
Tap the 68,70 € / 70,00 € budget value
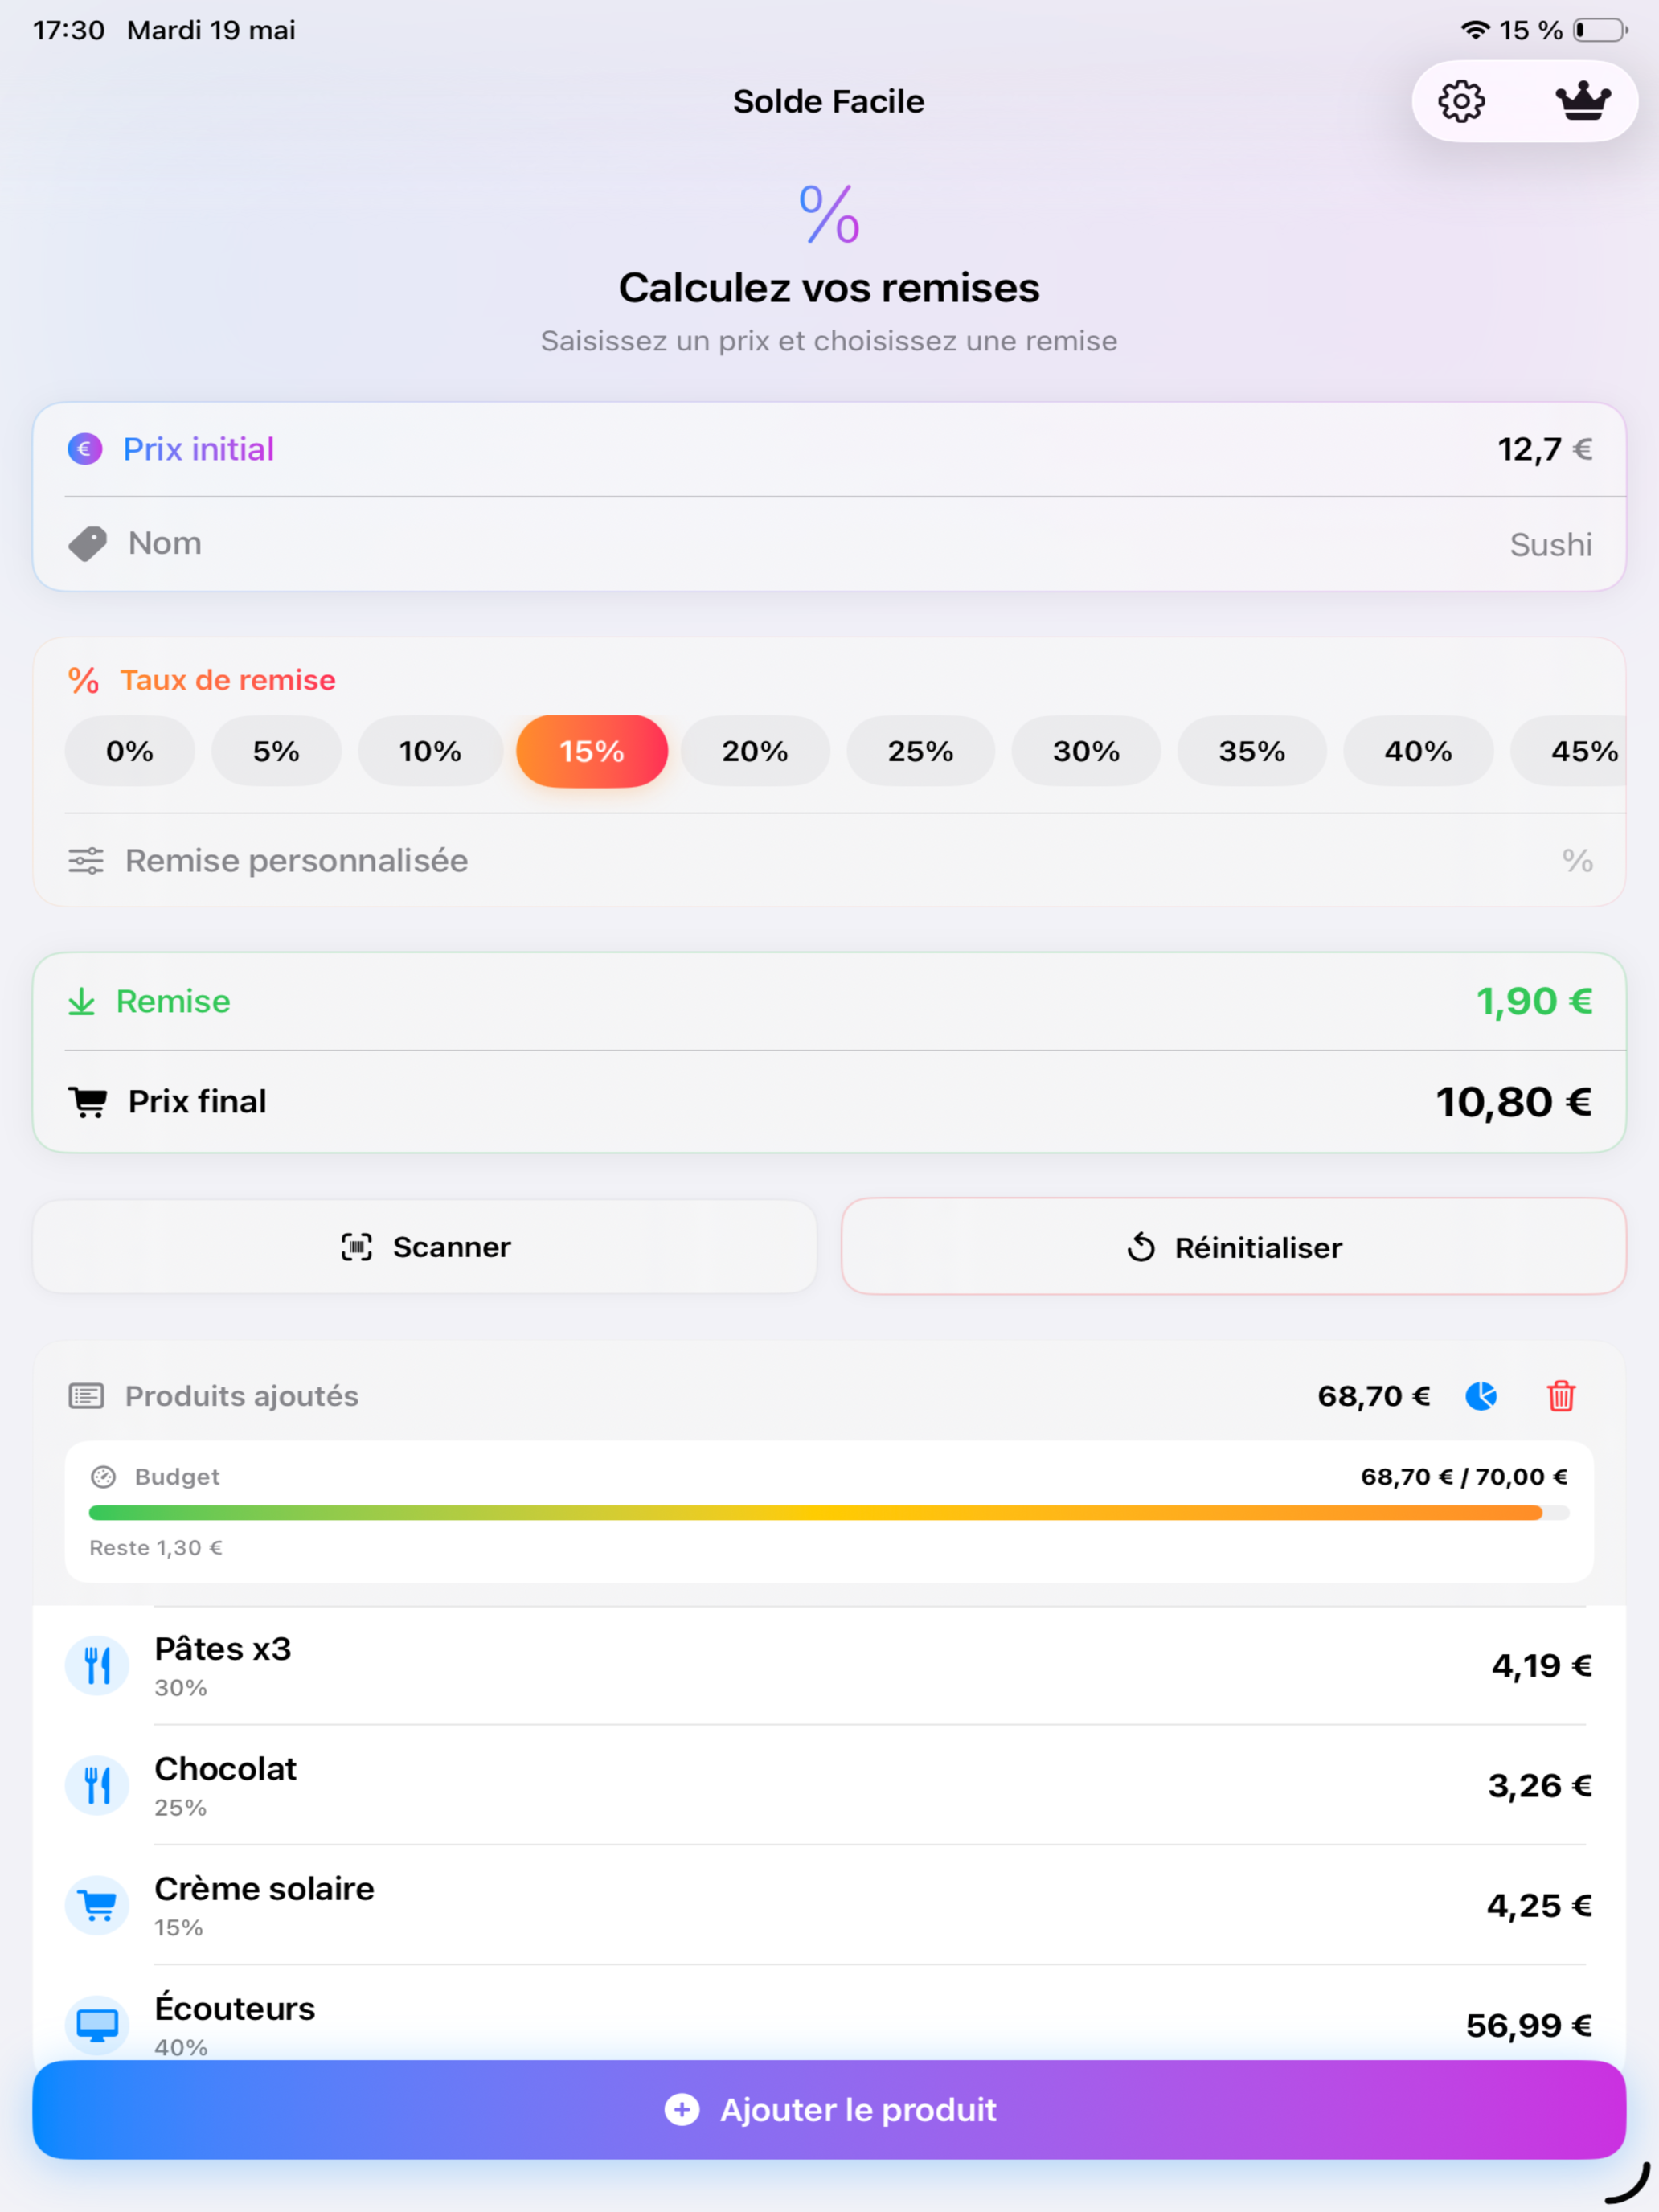coord(1464,1477)
